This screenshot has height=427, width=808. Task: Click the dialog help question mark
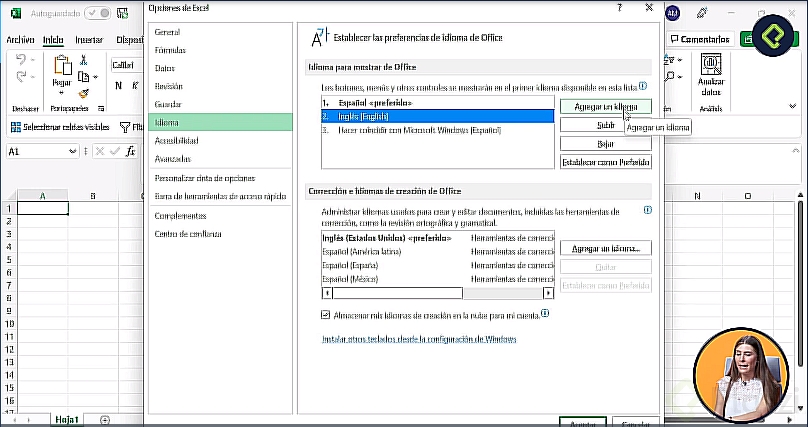coord(619,8)
